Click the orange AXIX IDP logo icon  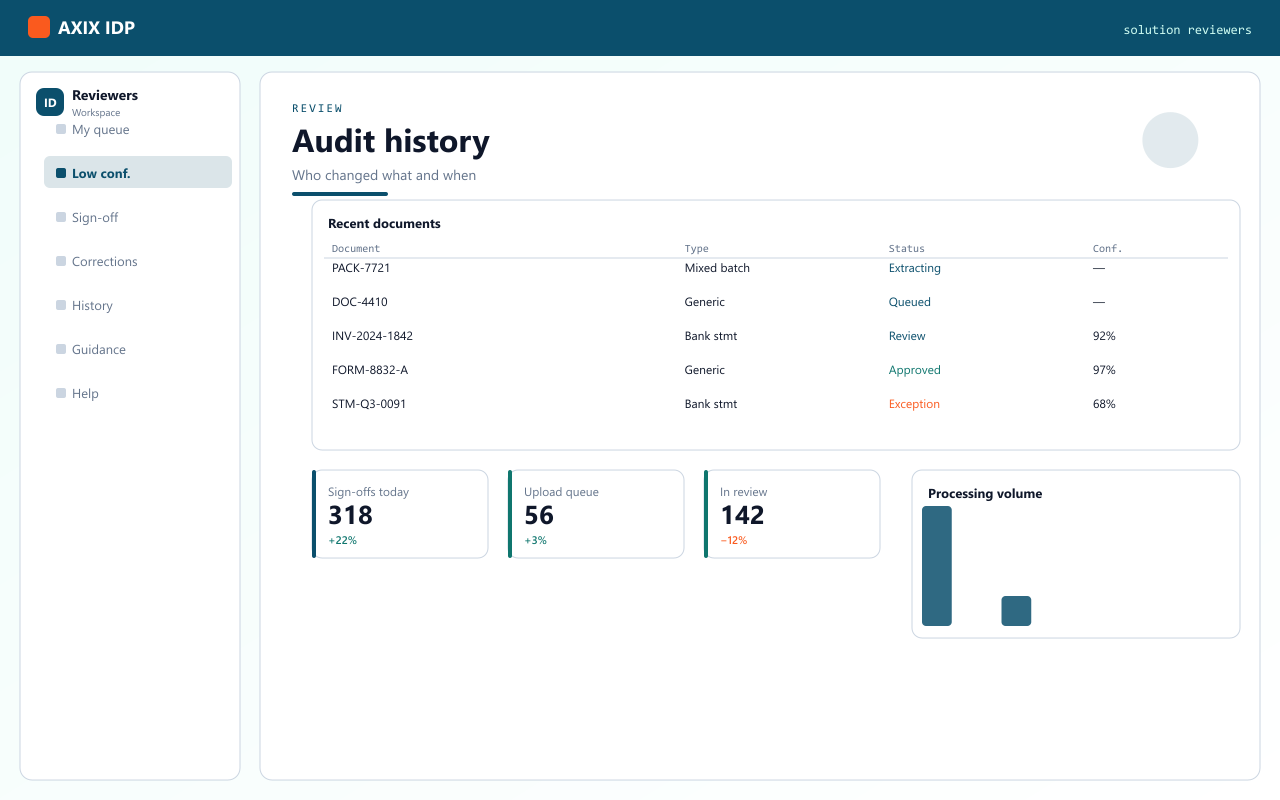39,27
